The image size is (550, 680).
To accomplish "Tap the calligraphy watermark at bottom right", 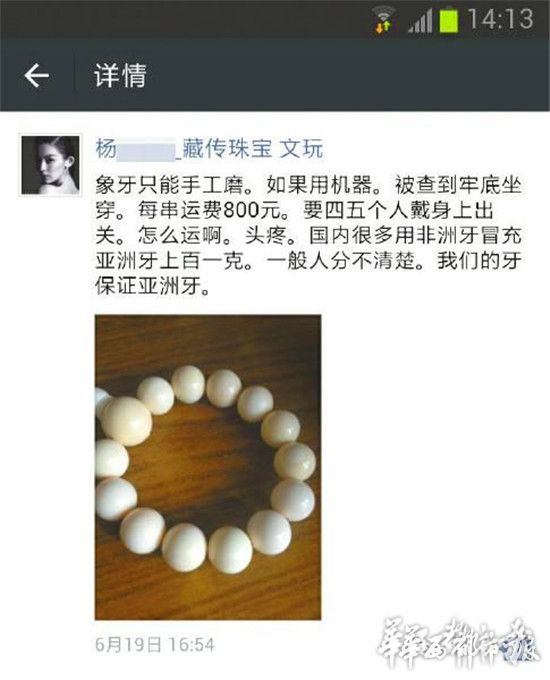I will click(x=458, y=644).
